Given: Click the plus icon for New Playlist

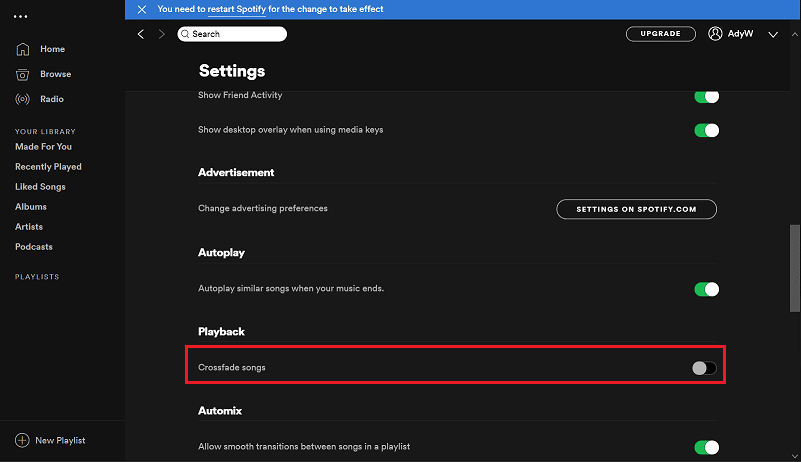Looking at the screenshot, I should (x=22, y=440).
